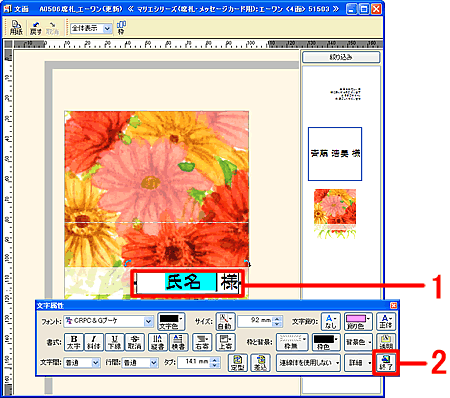Select the small address text thumbnail
The height and width of the screenshot is (398, 450).
[x=346, y=94]
